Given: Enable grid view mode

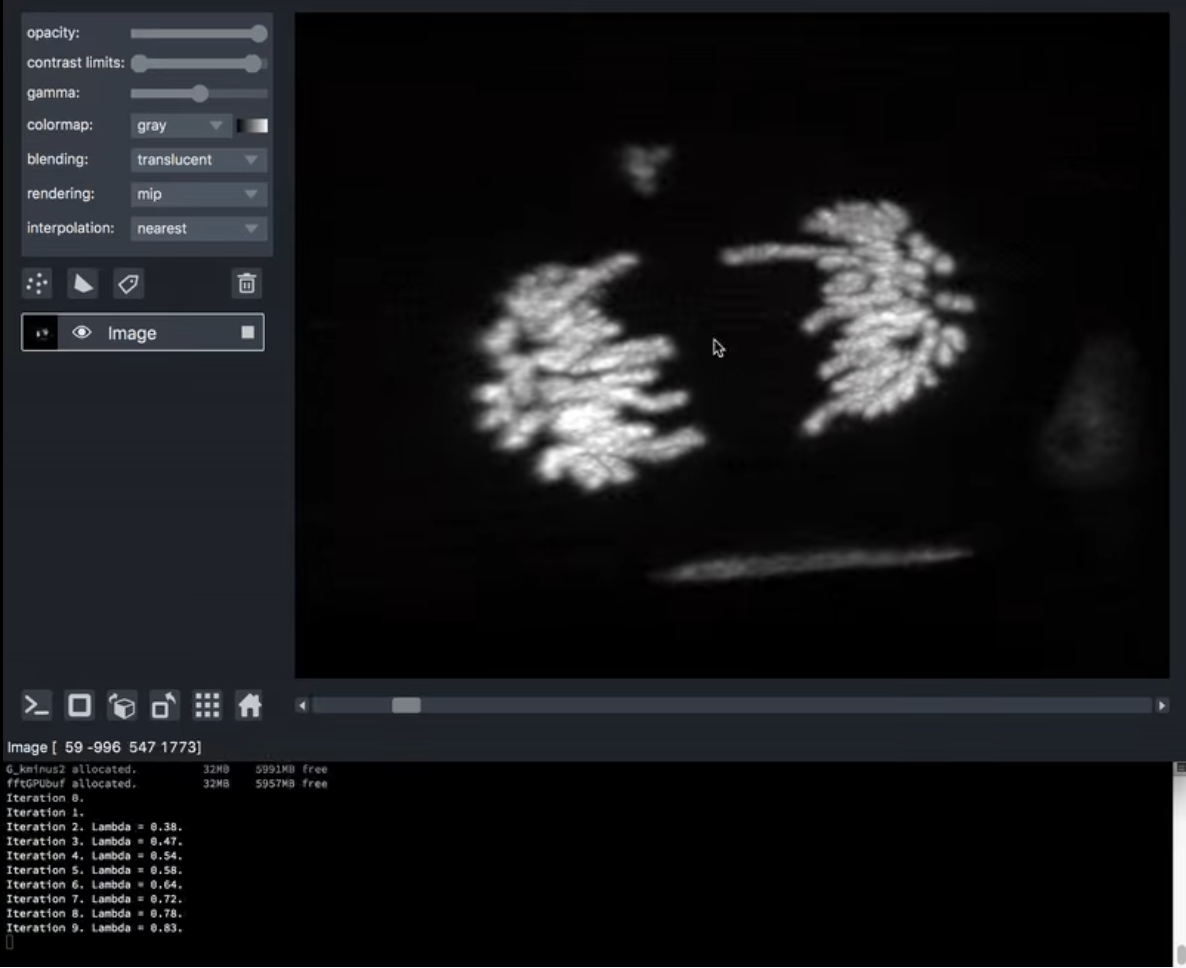Looking at the screenshot, I should [x=207, y=707].
